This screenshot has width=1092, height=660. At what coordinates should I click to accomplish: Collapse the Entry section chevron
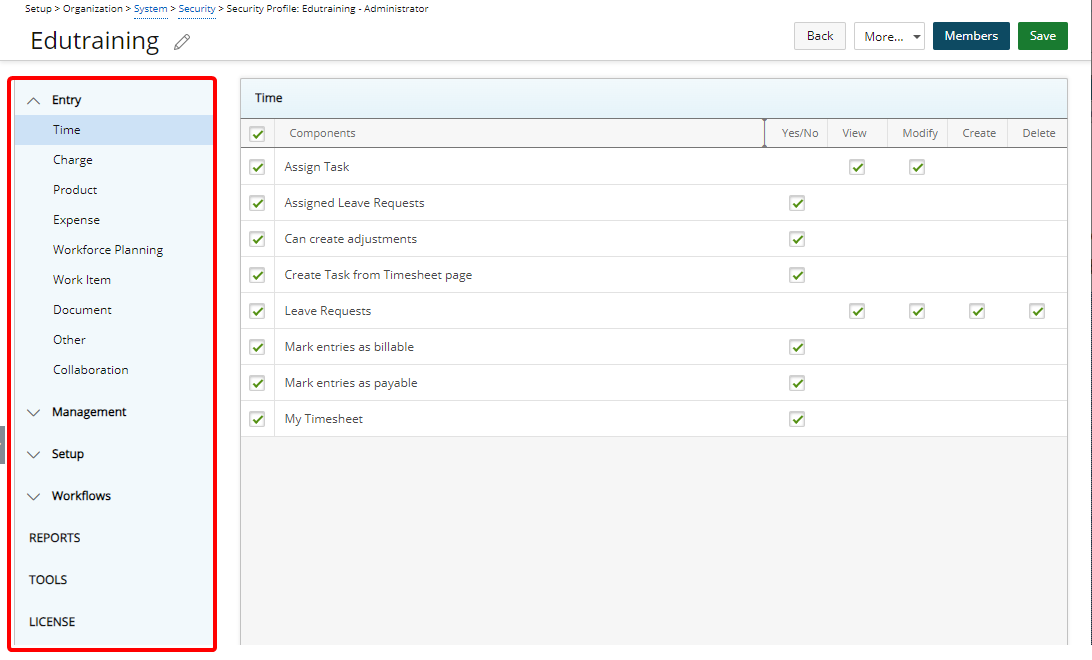pos(33,100)
